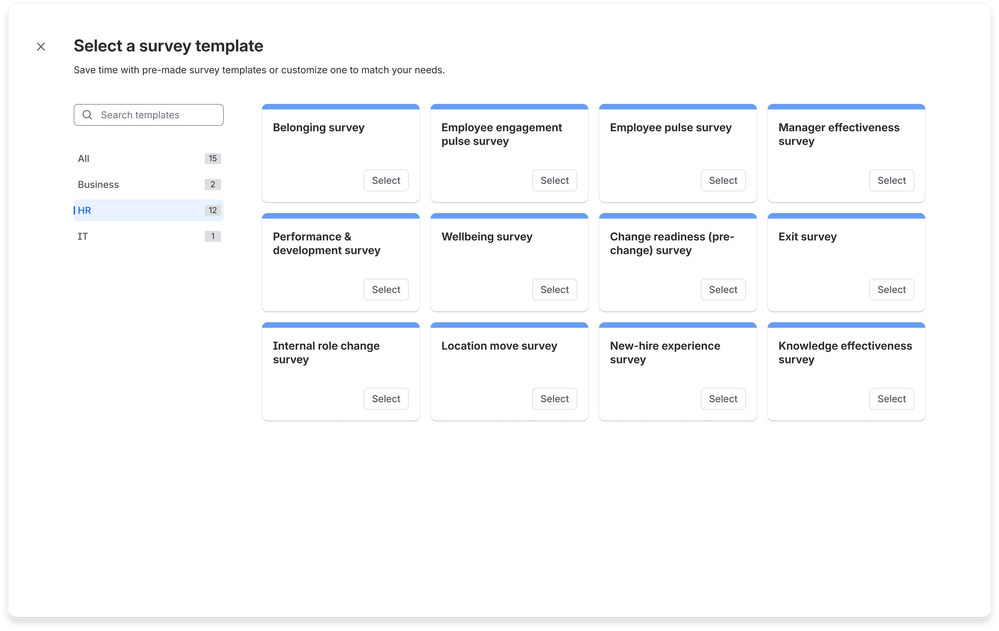This screenshot has width=999, height=631.
Task: Choose the Employee engagement pulse survey
Action: 554,180
